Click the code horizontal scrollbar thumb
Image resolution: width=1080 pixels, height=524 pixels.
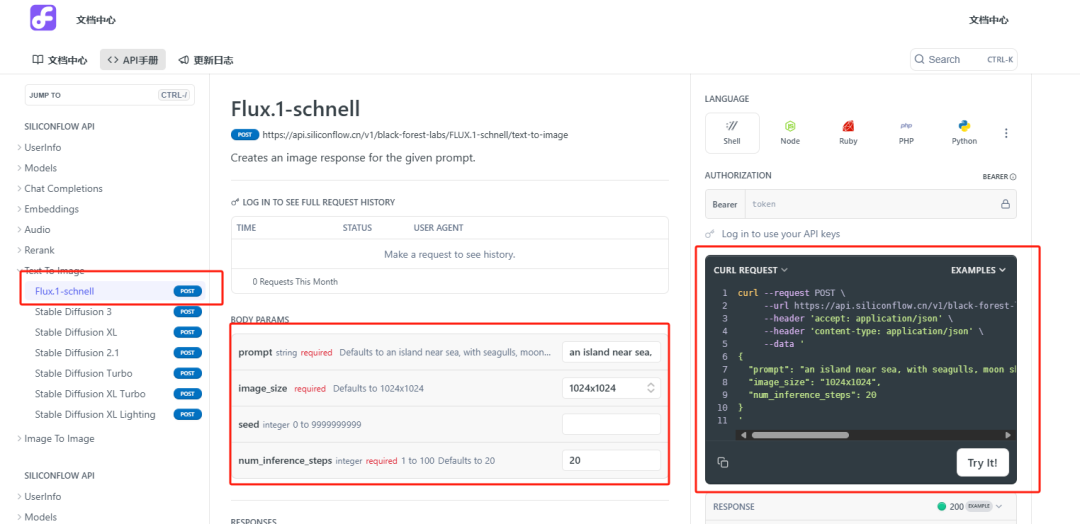pos(800,435)
